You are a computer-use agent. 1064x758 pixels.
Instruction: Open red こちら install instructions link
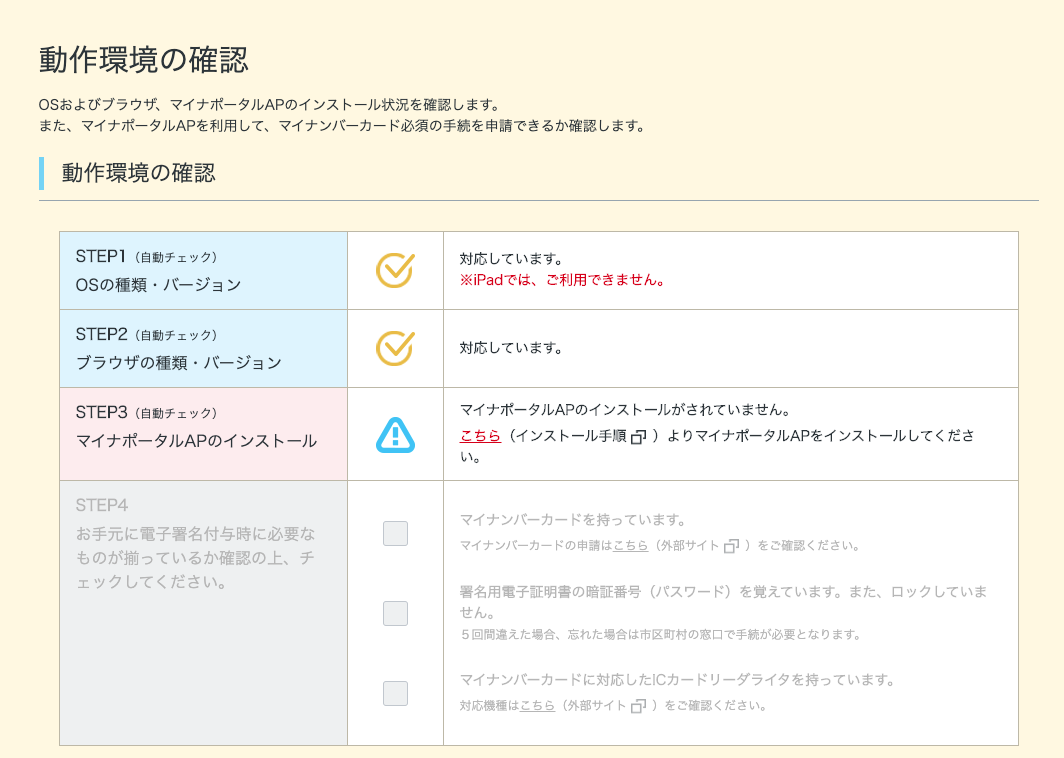tap(480, 436)
